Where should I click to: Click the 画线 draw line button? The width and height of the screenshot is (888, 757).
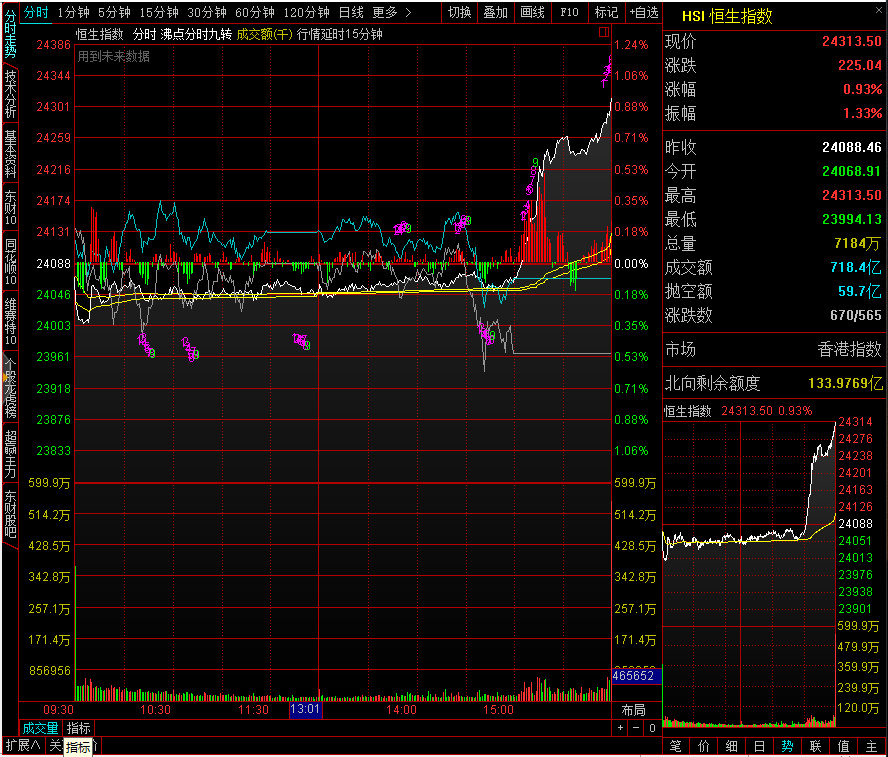coord(533,13)
